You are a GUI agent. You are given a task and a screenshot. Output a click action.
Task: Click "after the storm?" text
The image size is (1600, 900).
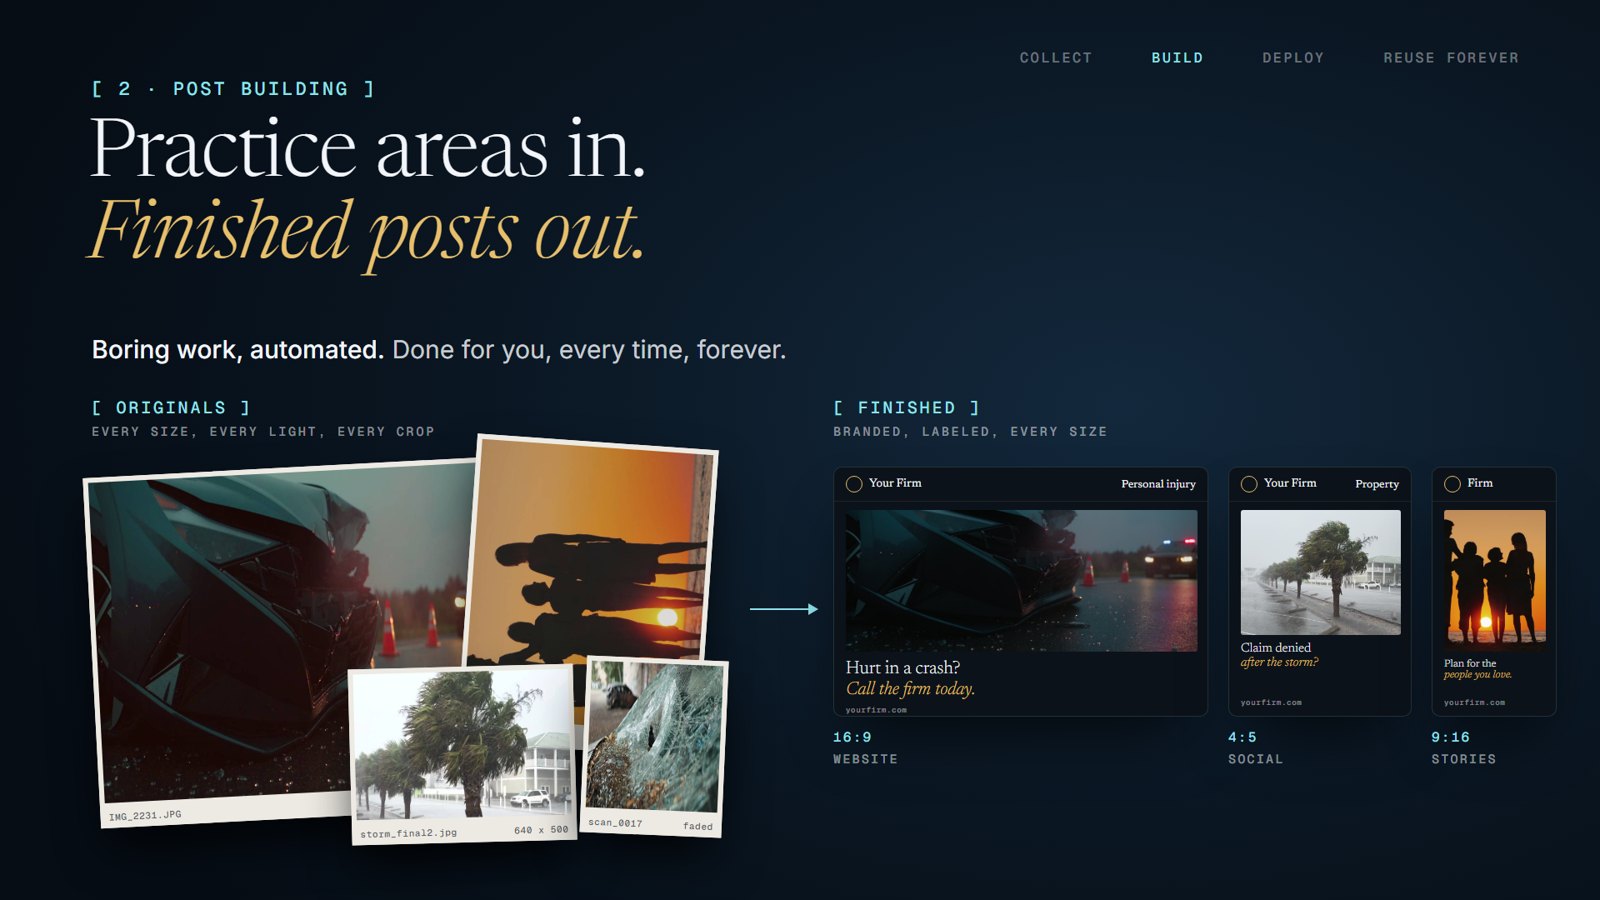tap(1280, 662)
